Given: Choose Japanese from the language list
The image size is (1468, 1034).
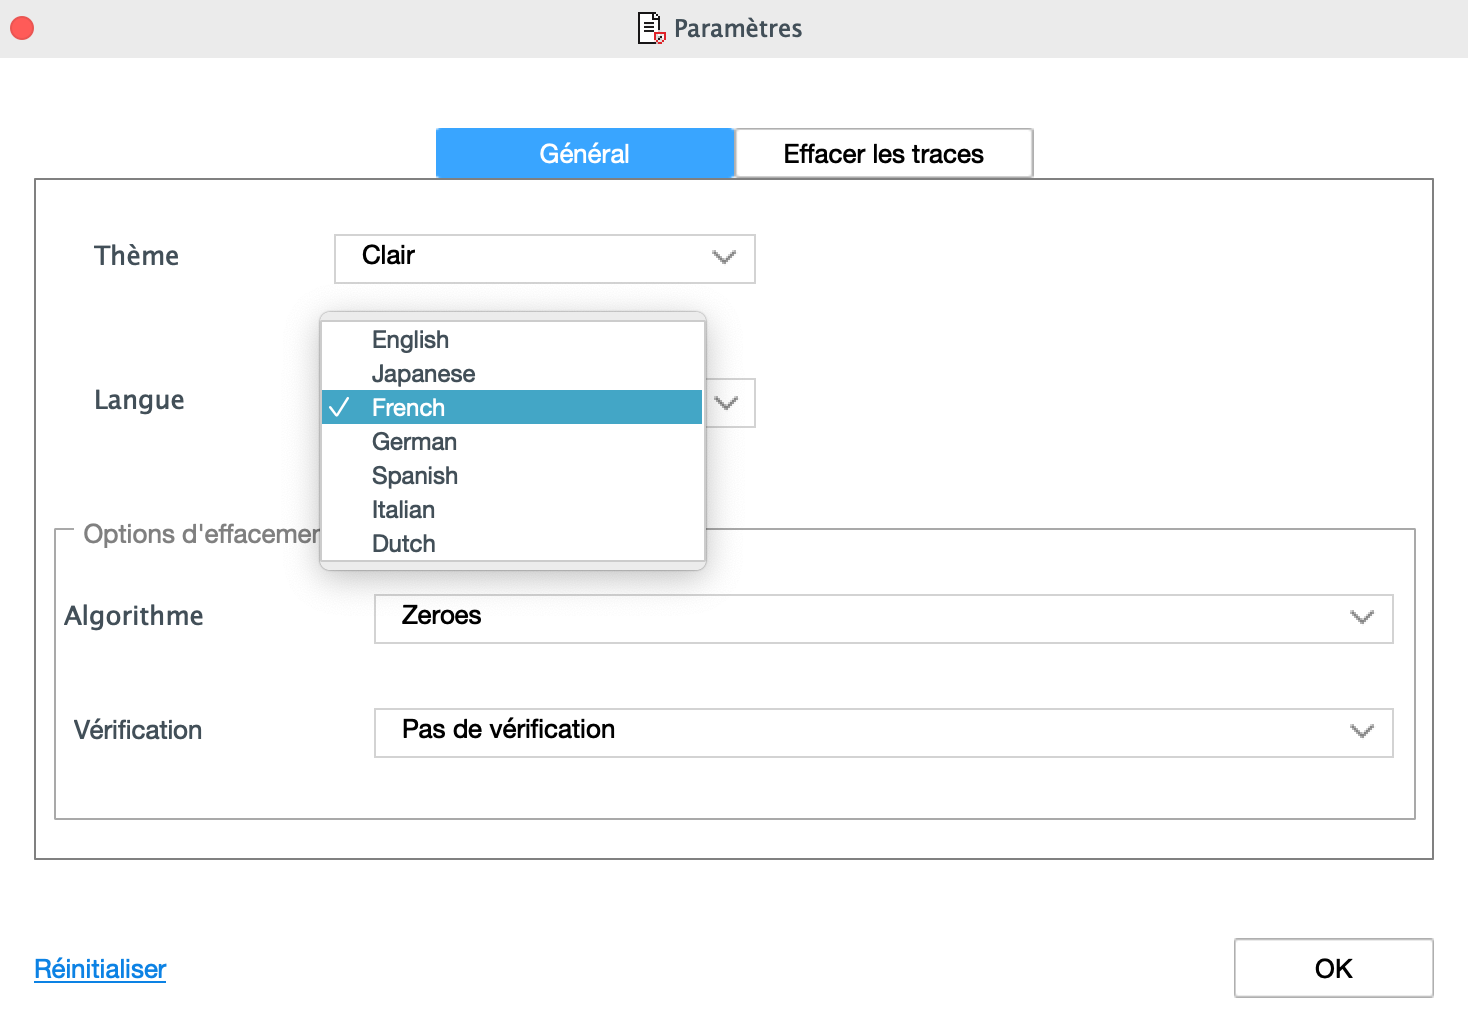Looking at the screenshot, I should (x=512, y=374).
